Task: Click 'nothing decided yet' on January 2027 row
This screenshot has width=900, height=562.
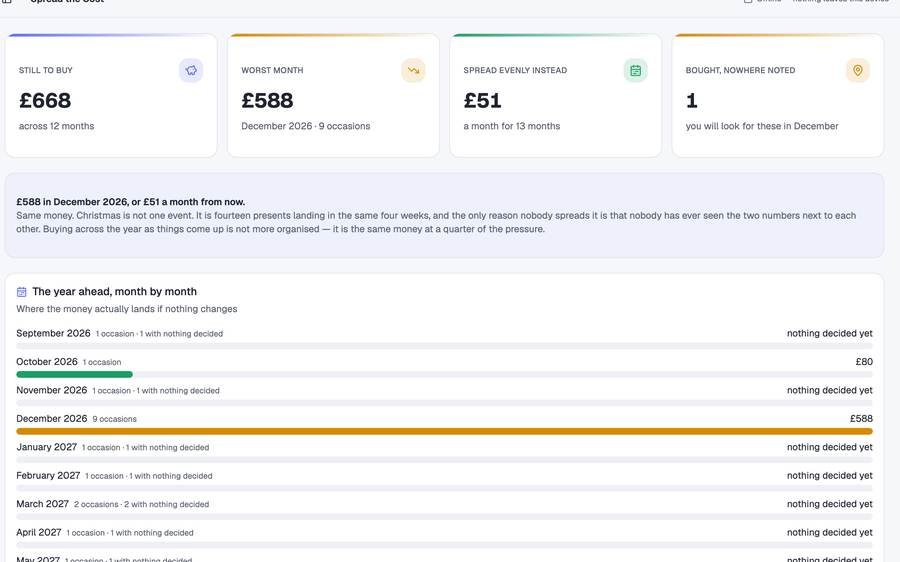Action: (x=829, y=447)
